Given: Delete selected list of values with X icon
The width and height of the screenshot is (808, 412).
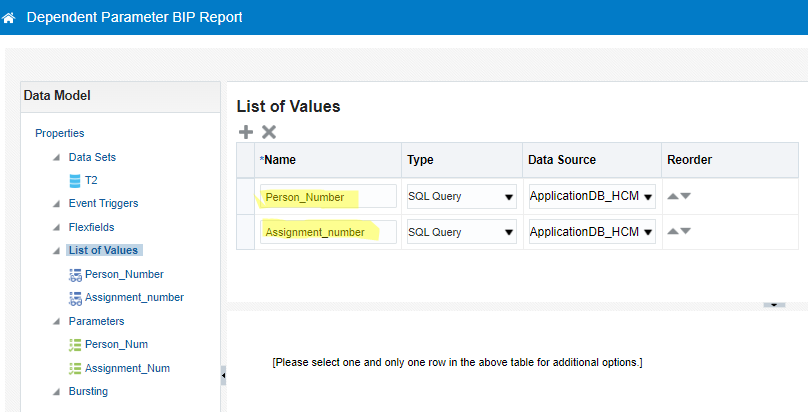Looking at the screenshot, I should [269, 132].
